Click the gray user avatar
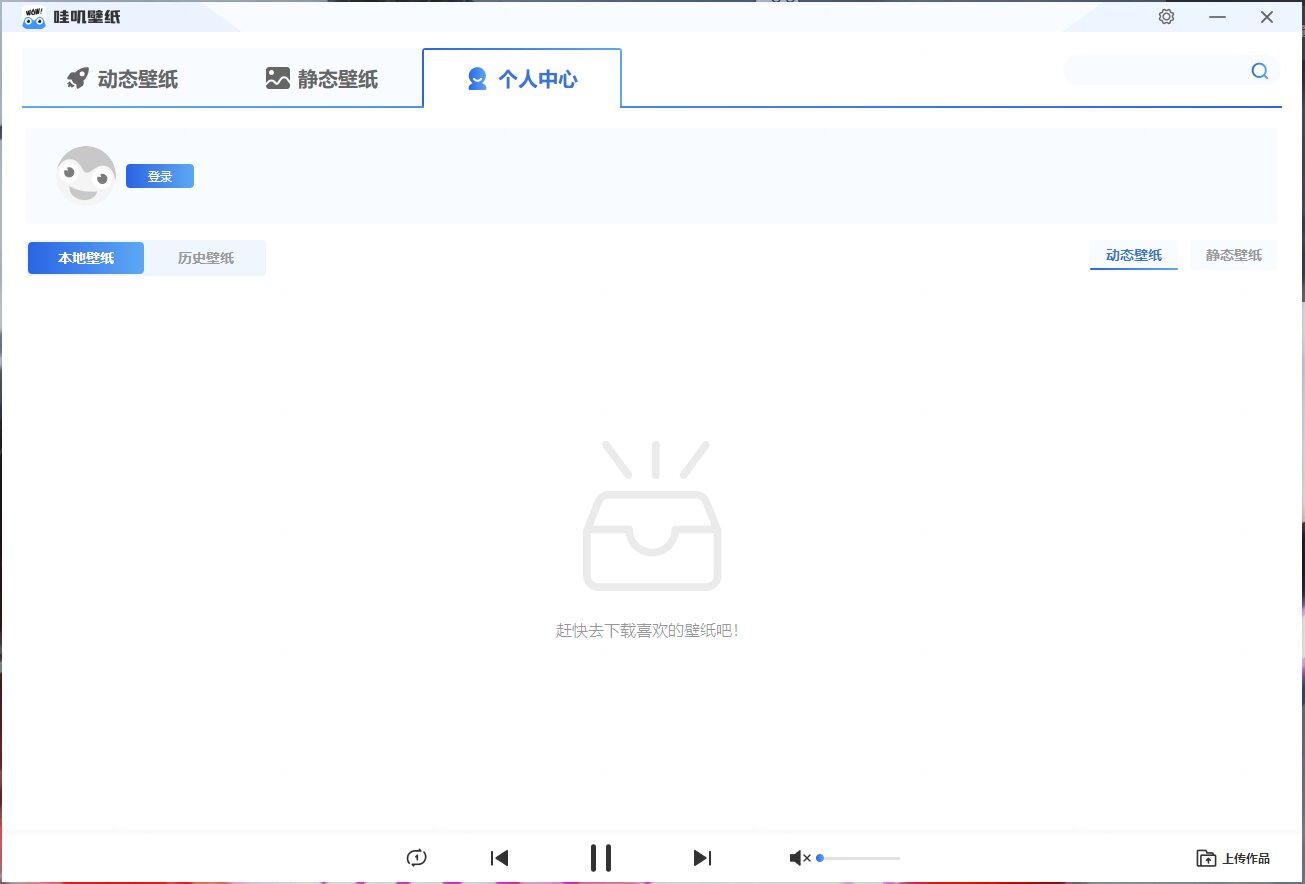The width and height of the screenshot is (1305, 884). pyautogui.click(x=86, y=175)
